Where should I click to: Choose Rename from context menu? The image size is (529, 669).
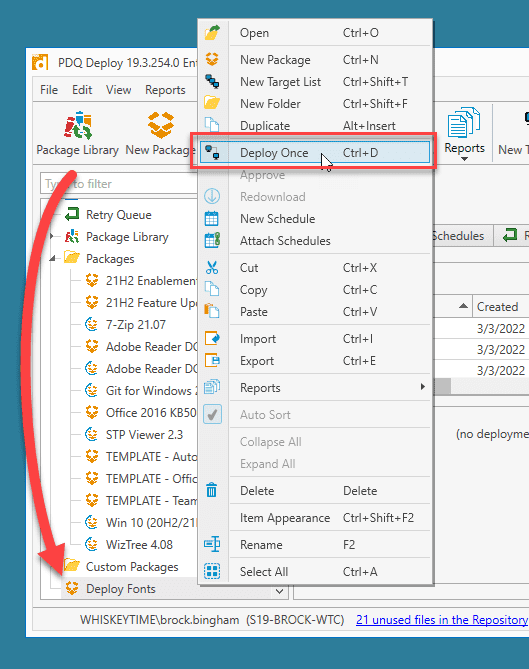[x=314, y=545]
